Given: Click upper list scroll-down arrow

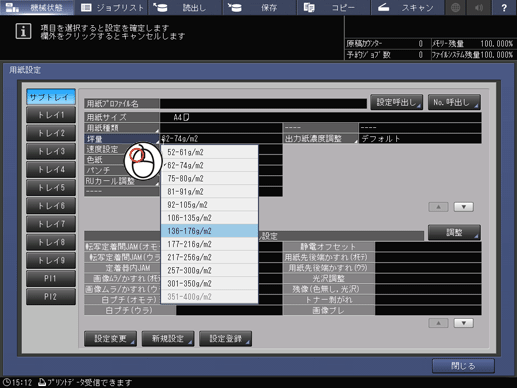Looking at the screenshot, I should 464,207.
